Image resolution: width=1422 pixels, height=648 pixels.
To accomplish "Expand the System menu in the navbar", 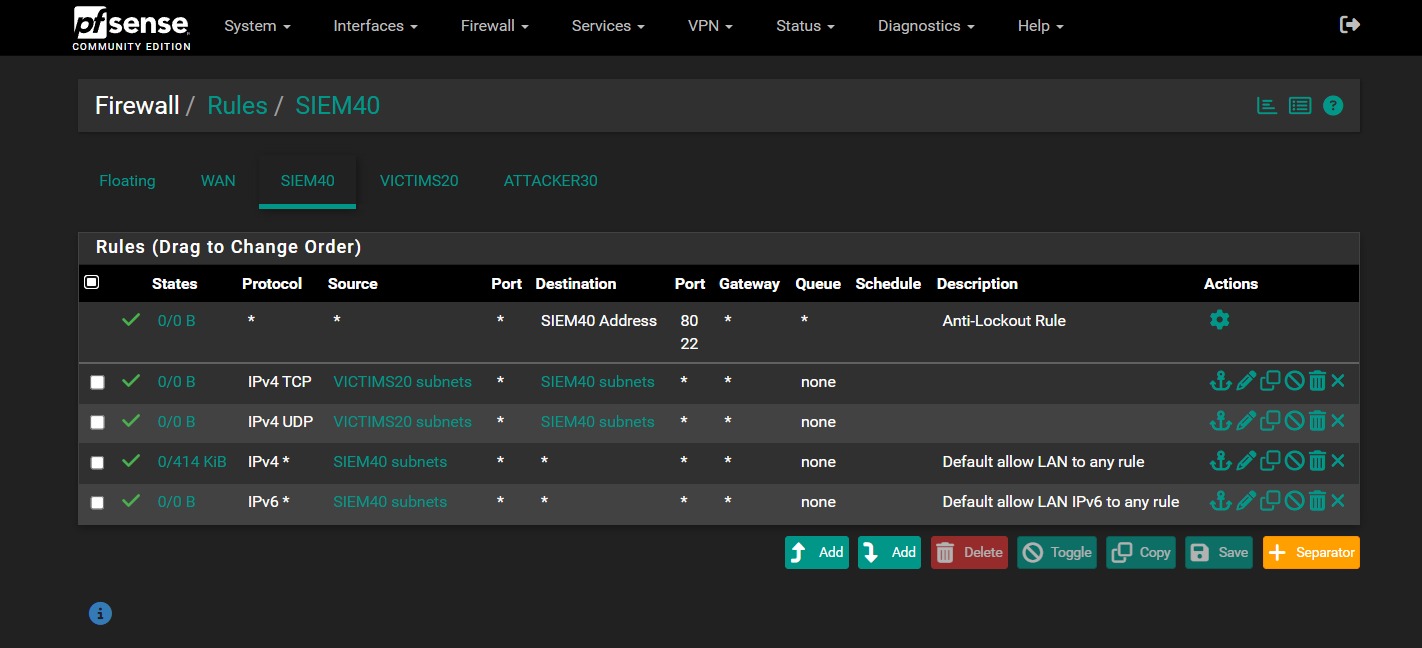I will [257, 26].
